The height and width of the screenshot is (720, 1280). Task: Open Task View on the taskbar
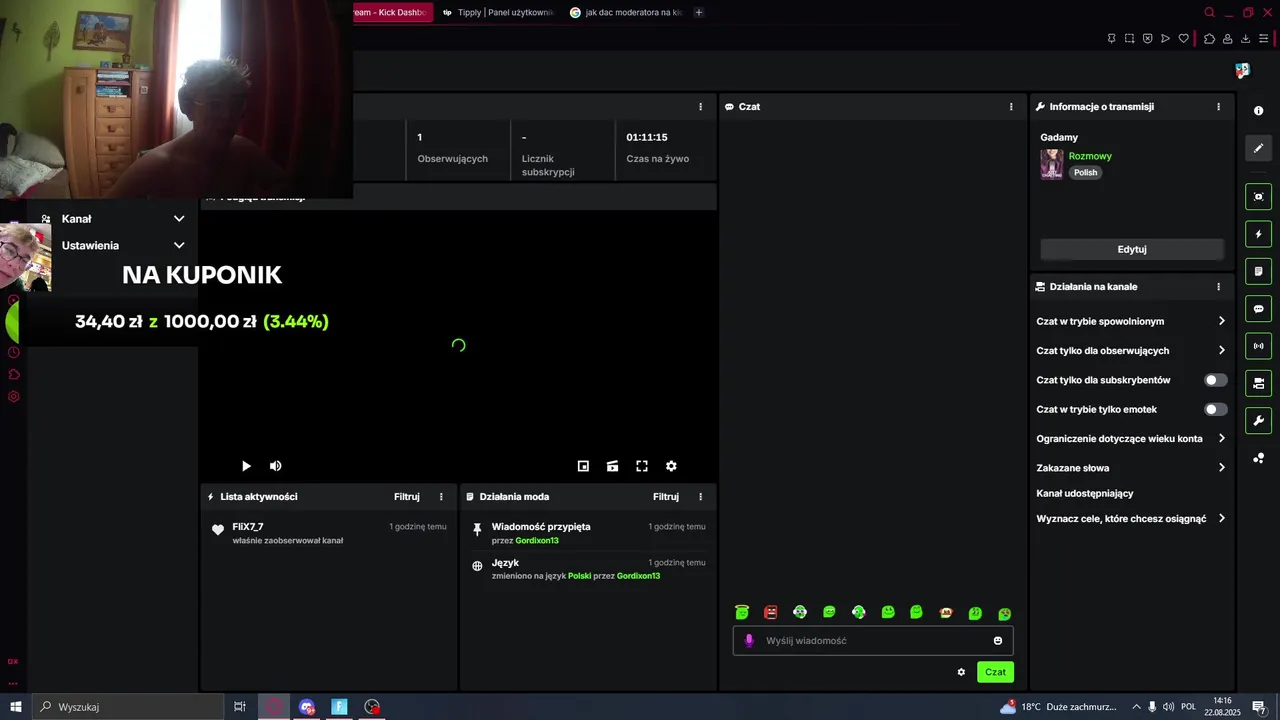point(240,707)
